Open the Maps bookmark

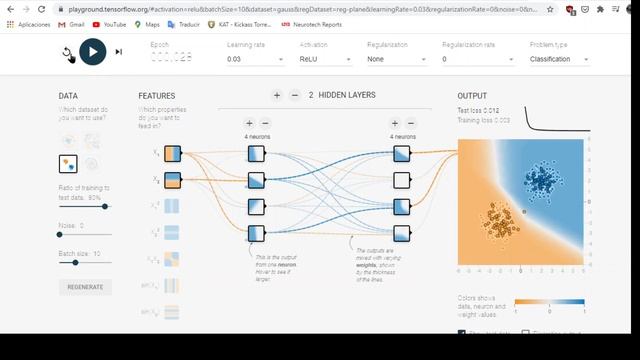(x=147, y=24)
